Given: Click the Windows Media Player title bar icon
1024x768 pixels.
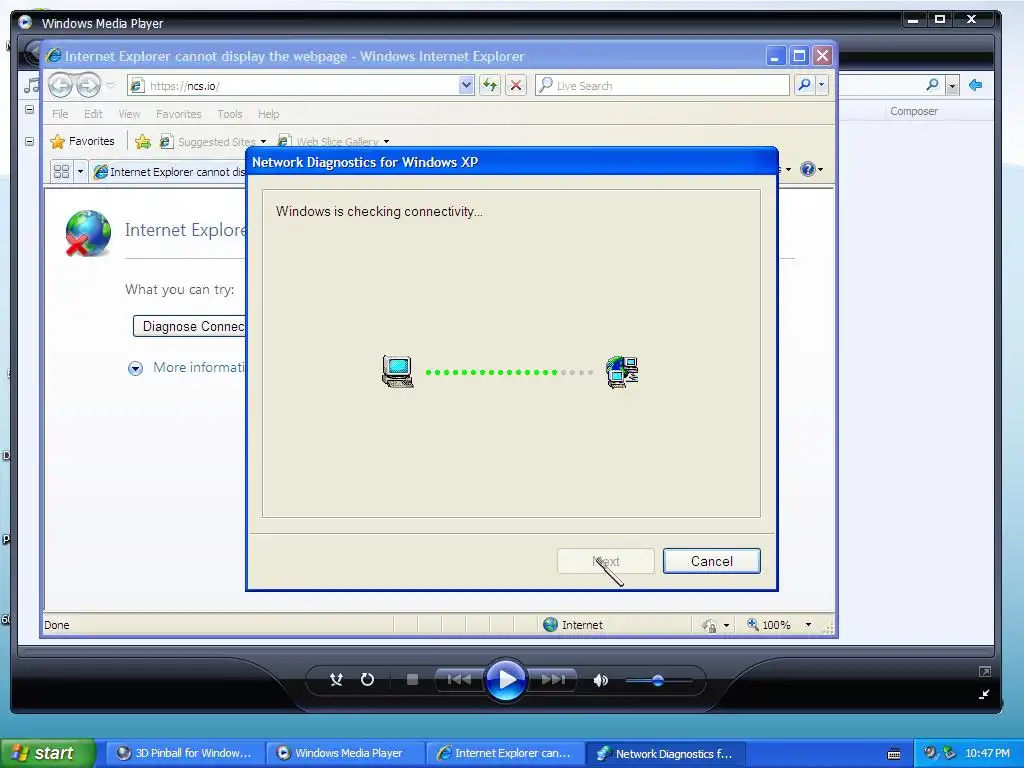Looking at the screenshot, I should 25,22.
